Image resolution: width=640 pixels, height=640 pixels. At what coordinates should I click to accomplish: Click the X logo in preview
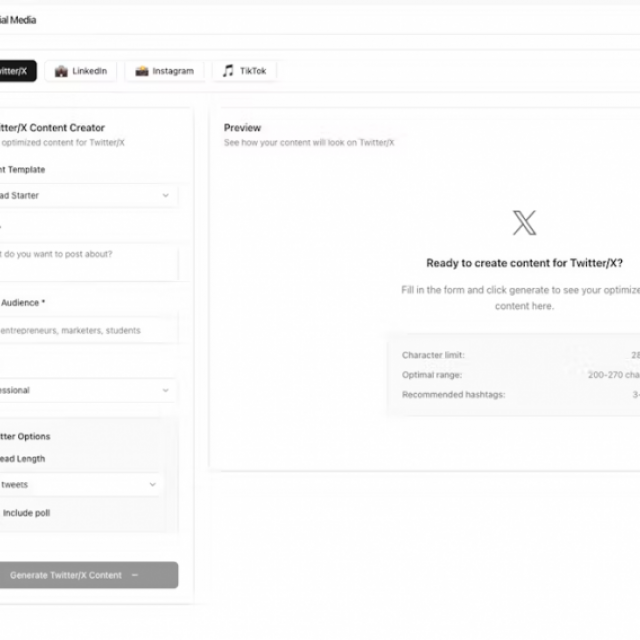coord(524,223)
